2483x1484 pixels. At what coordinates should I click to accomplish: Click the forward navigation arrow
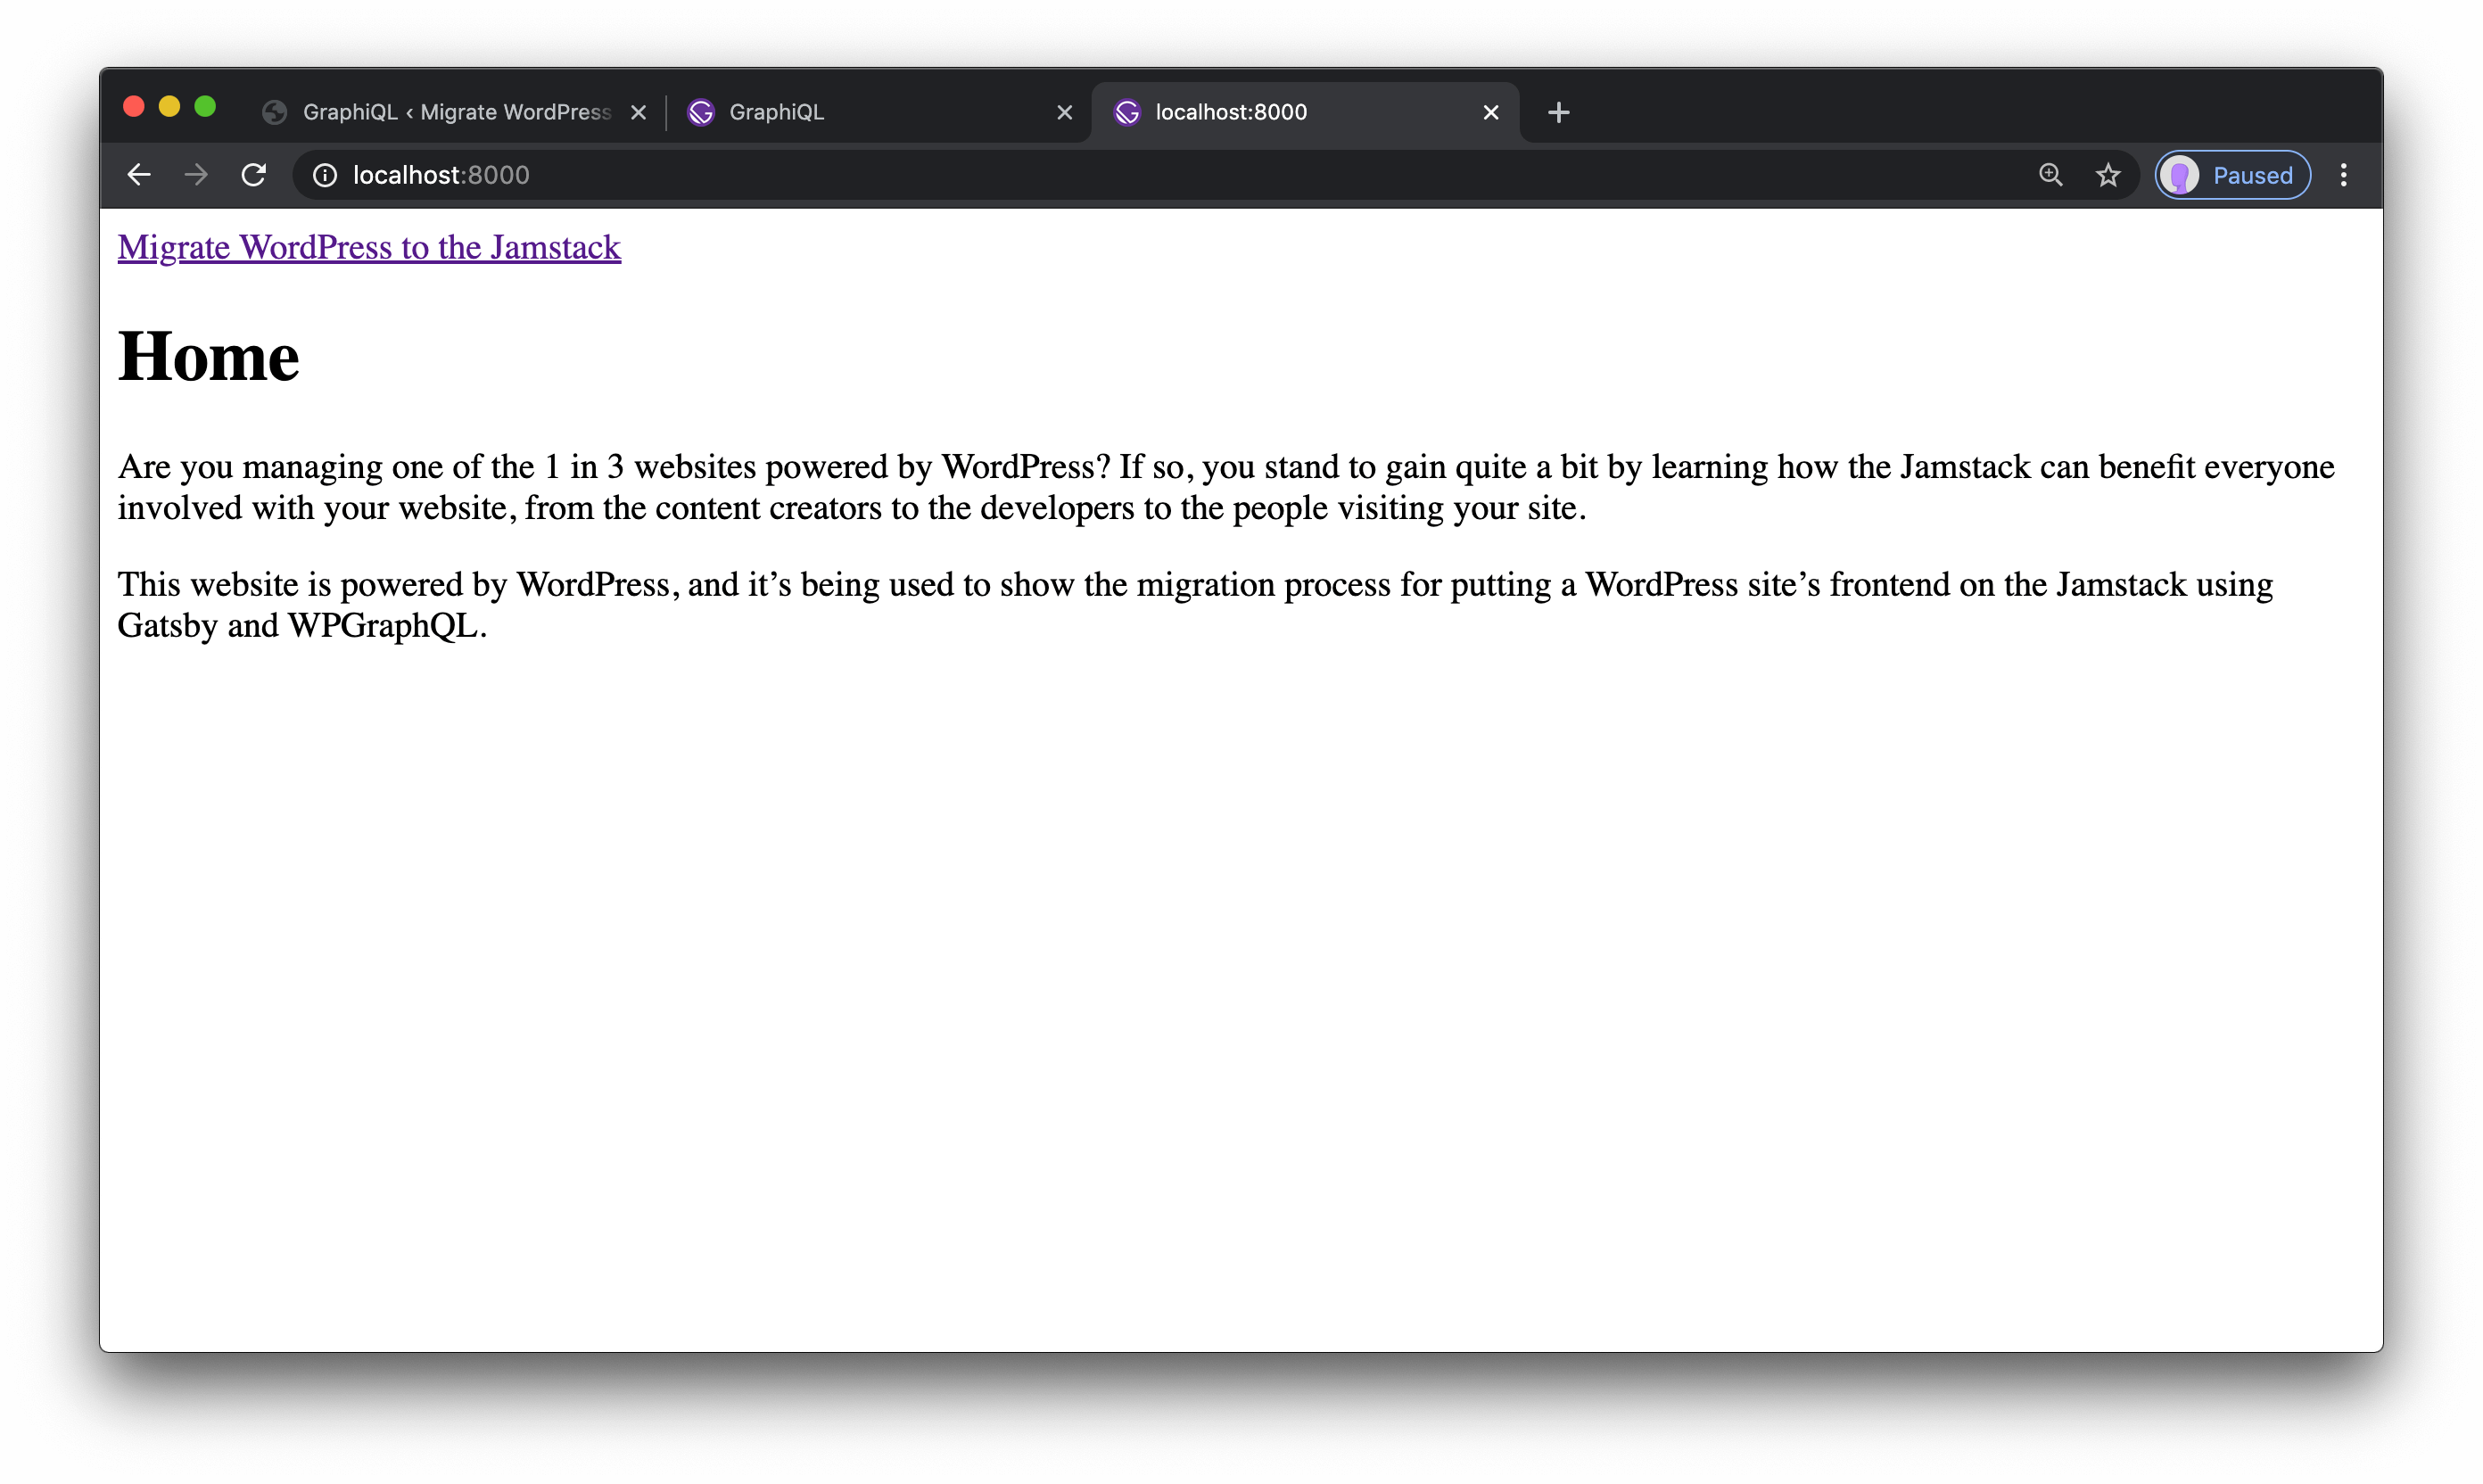point(196,175)
